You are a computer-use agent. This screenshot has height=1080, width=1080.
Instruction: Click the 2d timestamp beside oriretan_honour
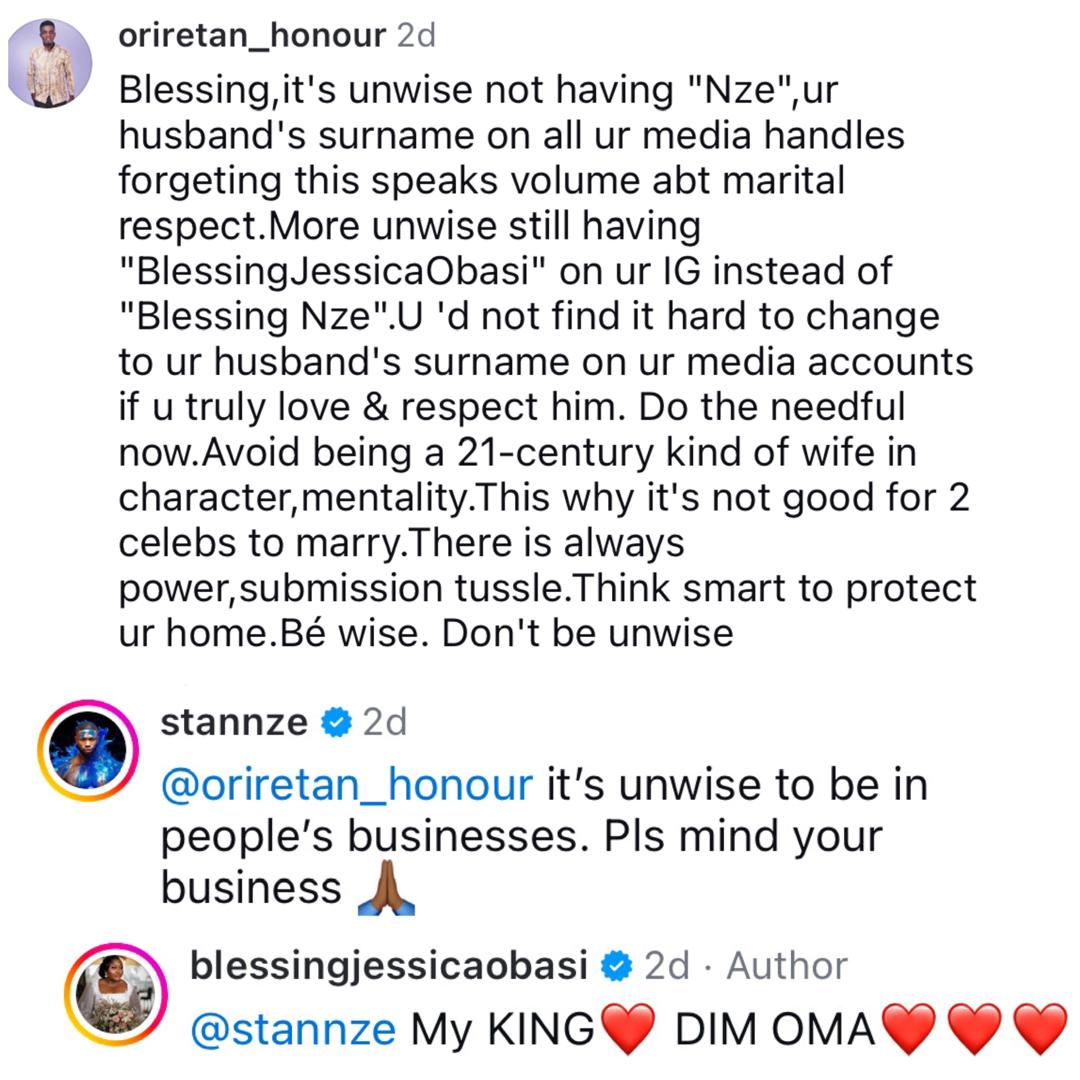click(x=416, y=36)
